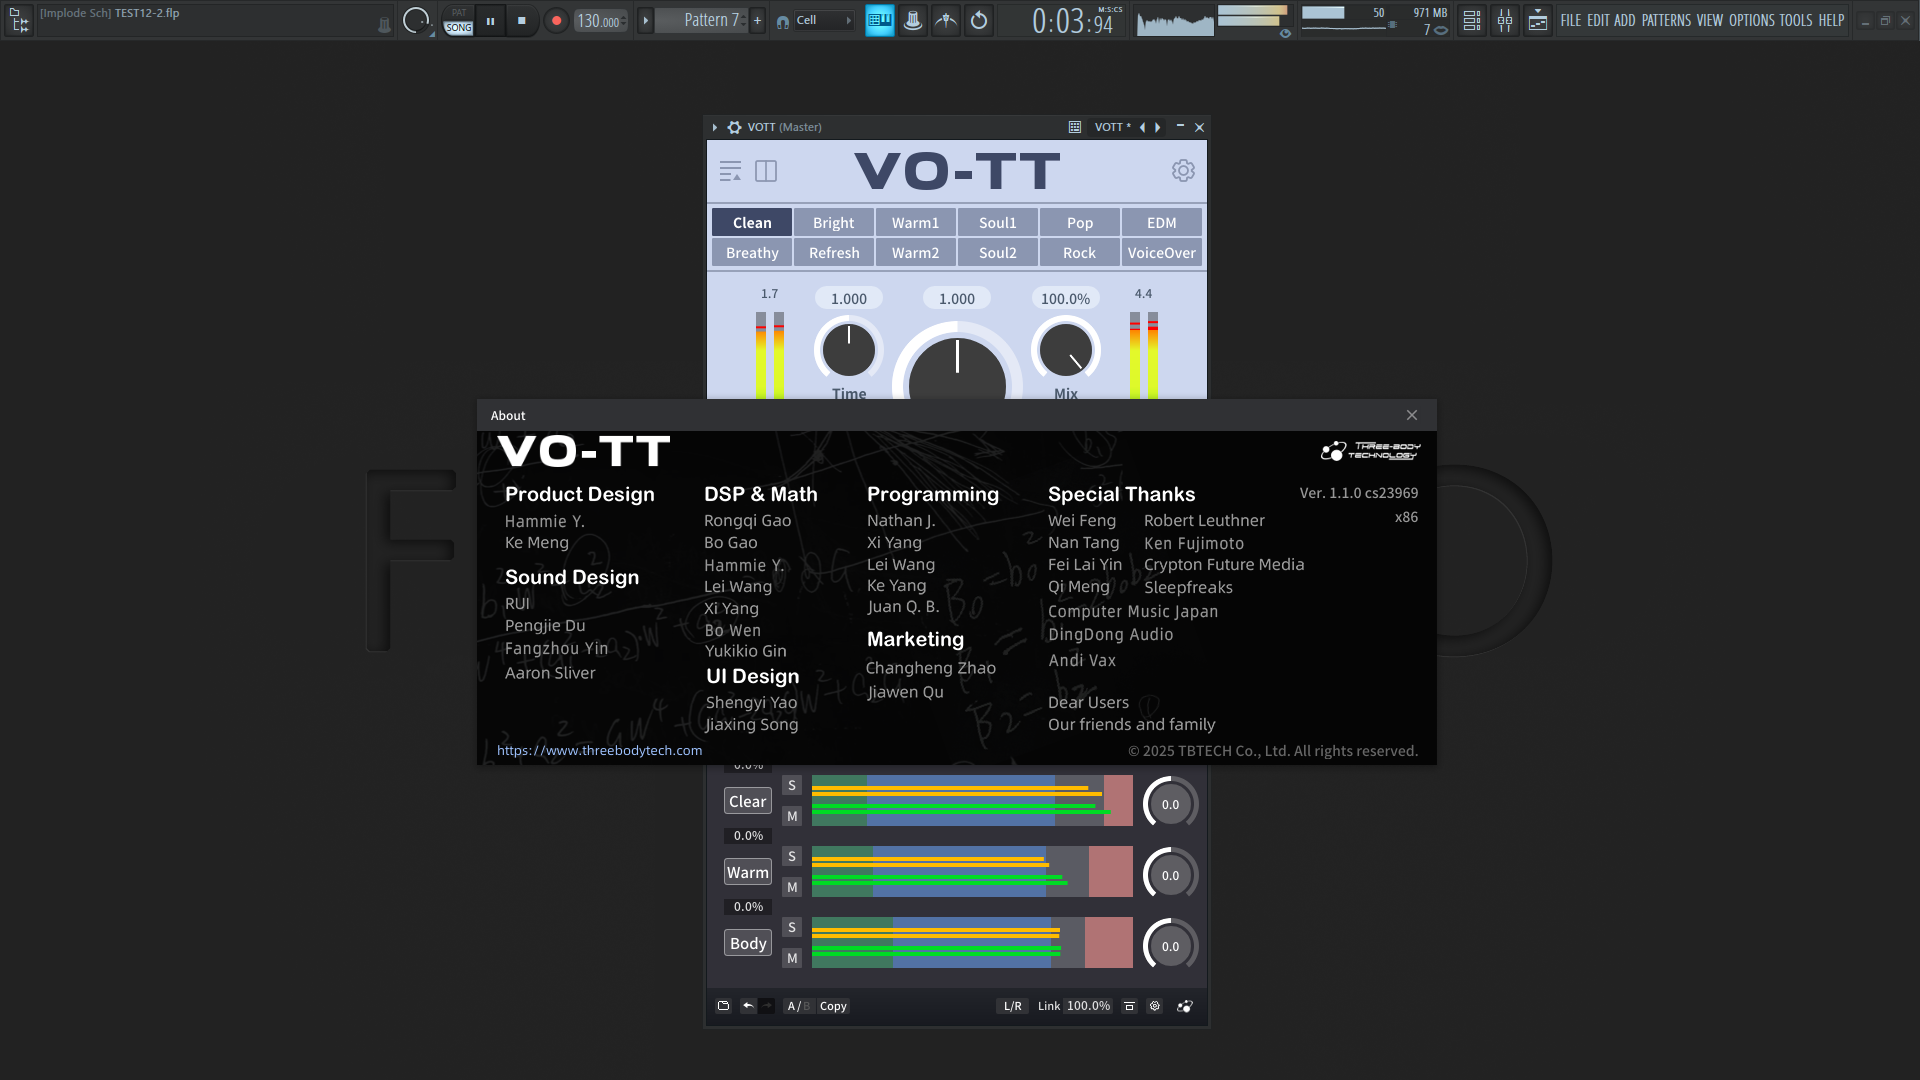Pause playback in FL Studio transport
This screenshot has width=1920, height=1080.
click(490, 20)
